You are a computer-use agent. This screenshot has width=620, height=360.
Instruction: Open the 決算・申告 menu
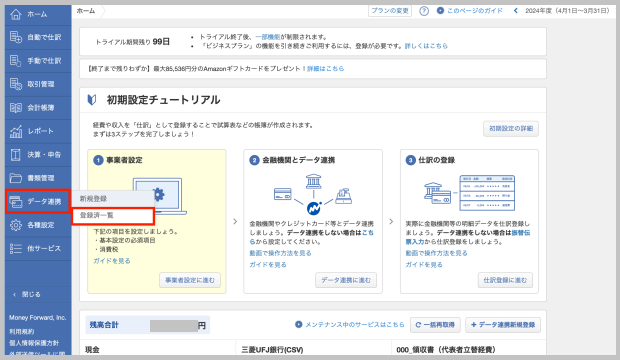(38, 155)
